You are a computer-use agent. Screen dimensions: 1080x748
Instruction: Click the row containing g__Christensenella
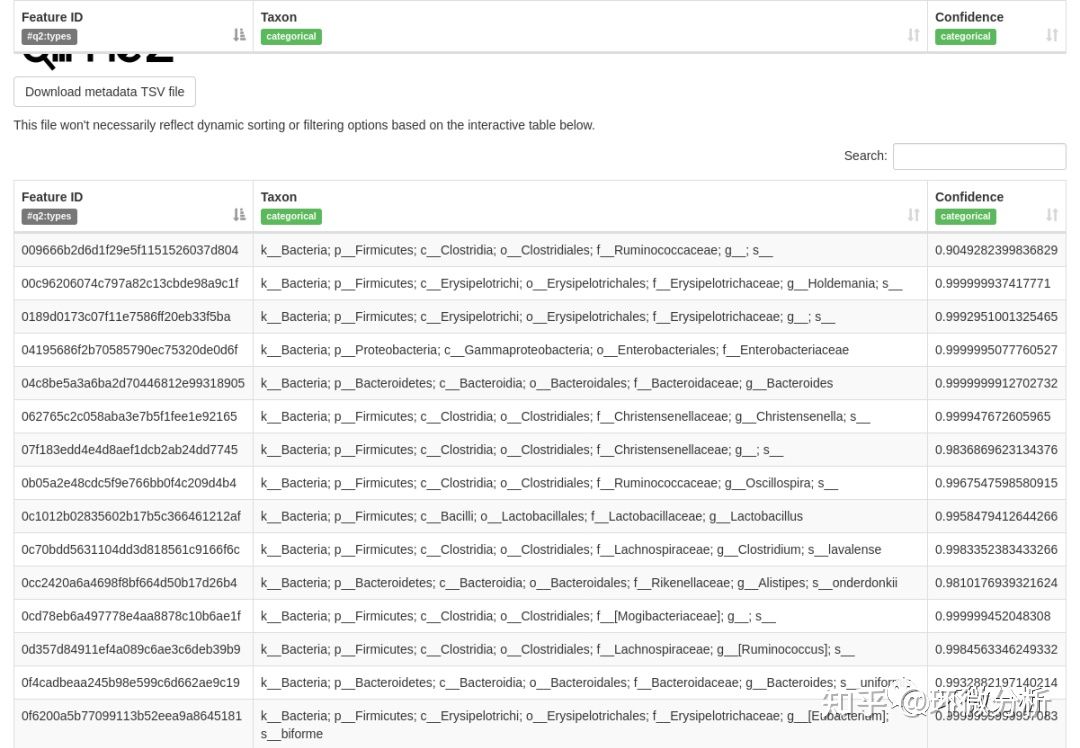[x=540, y=416]
